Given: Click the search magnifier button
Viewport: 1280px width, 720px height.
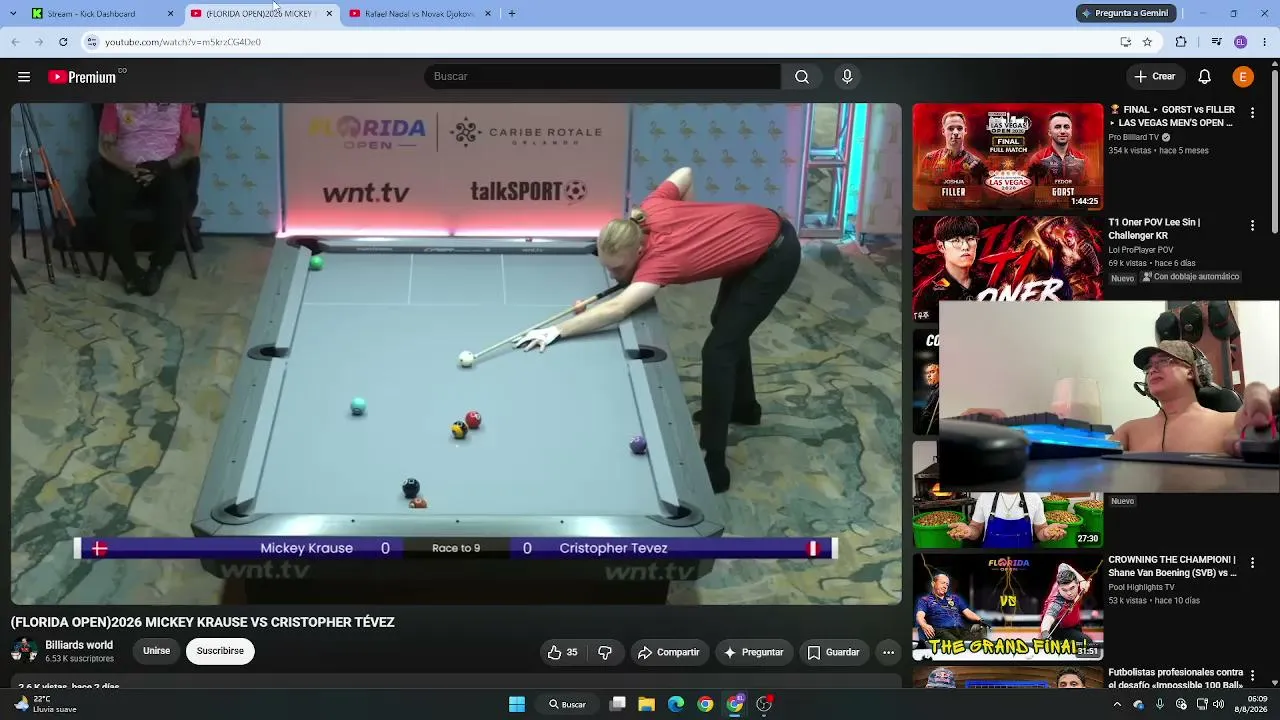Looking at the screenshot, I should [x=802, y=77].
